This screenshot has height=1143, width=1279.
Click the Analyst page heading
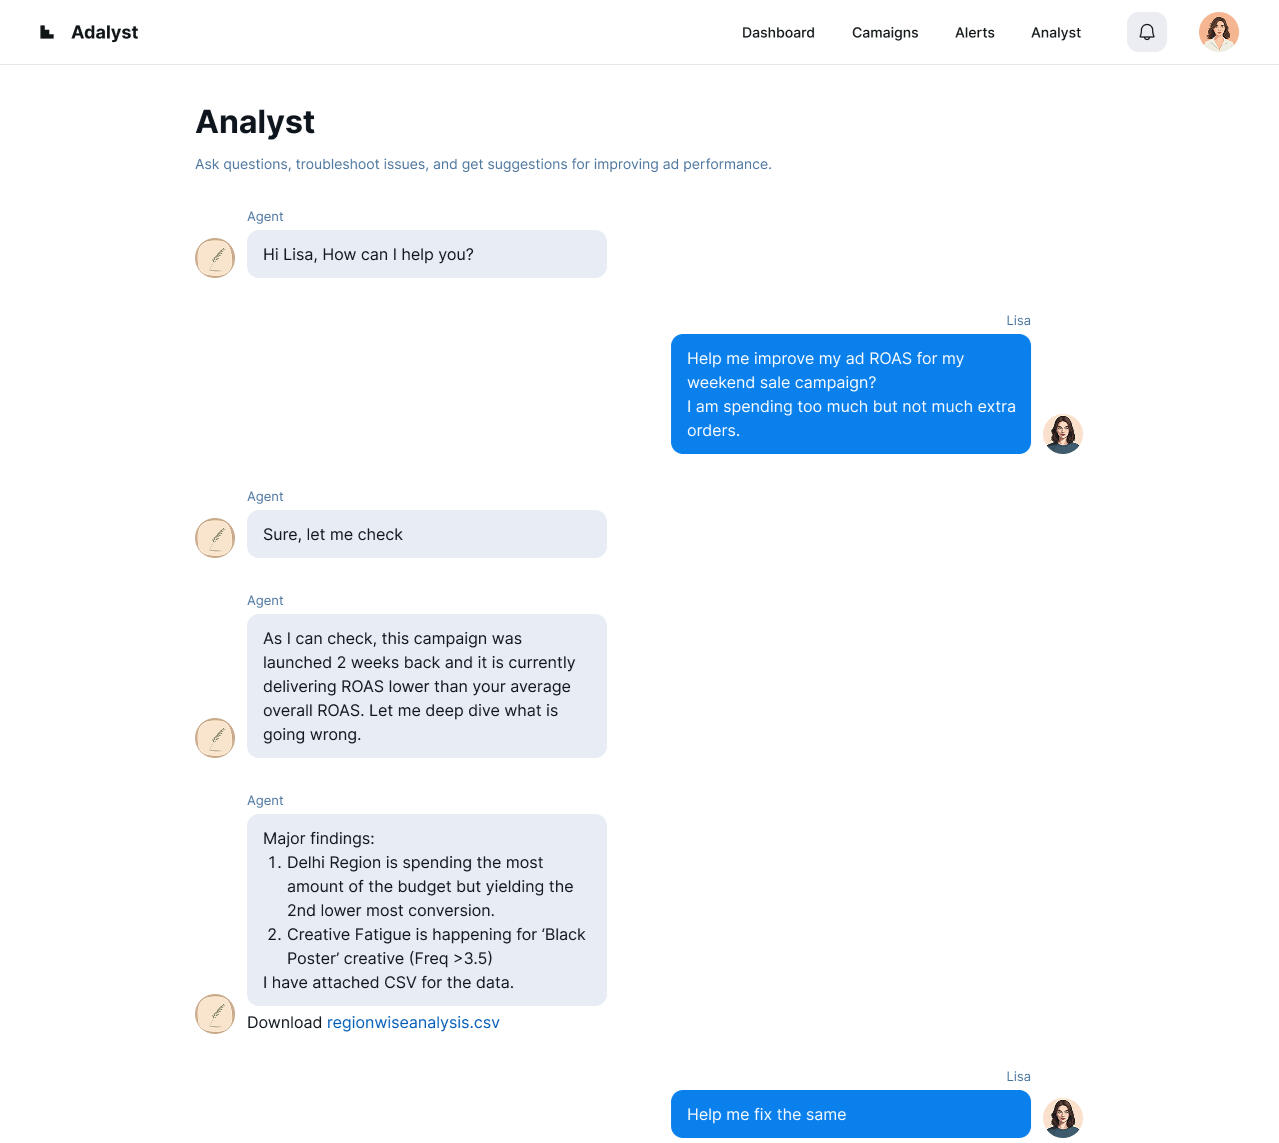coord(255,122)
